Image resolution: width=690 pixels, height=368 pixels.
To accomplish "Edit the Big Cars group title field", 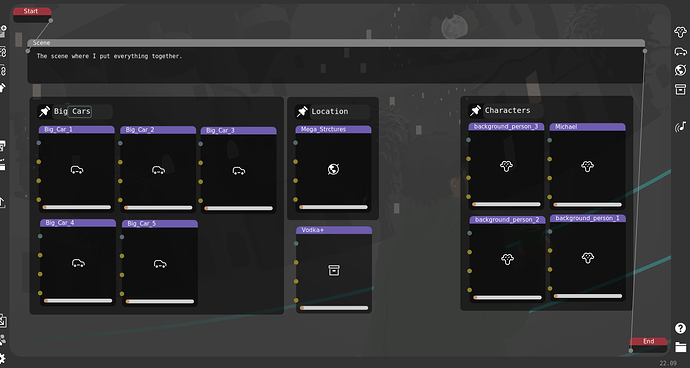I will coord(82,111).
